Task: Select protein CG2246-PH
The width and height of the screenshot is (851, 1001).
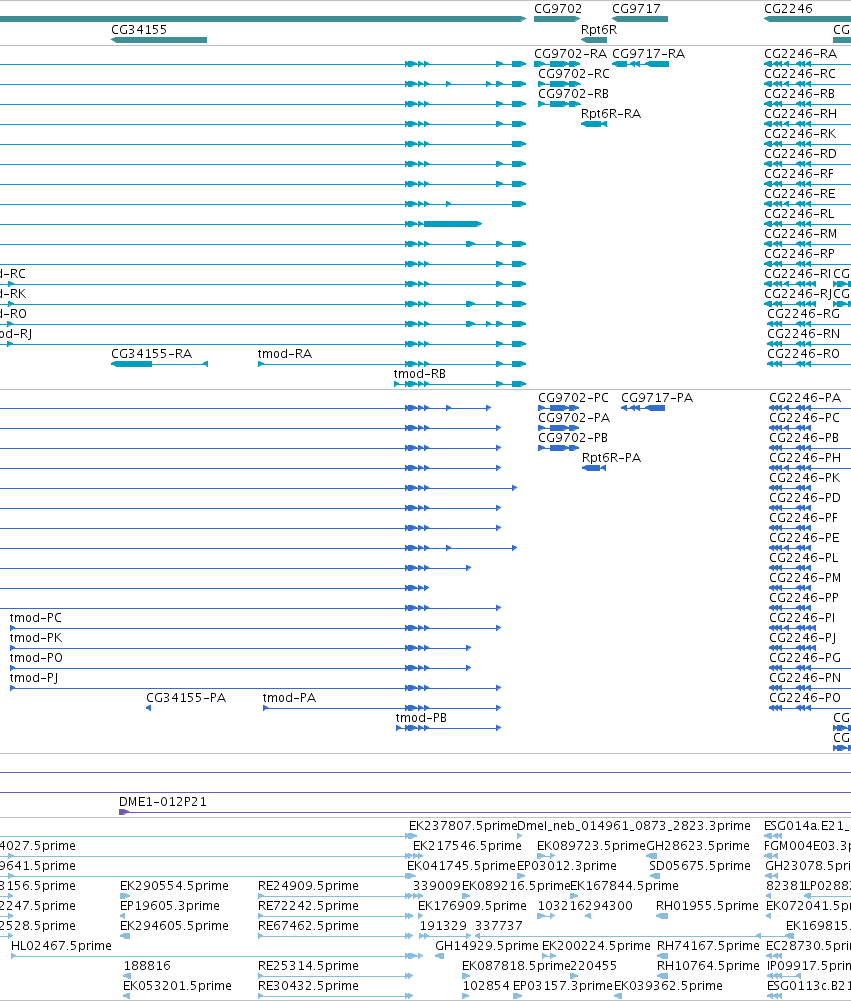Action: click(x=805, y=458)
